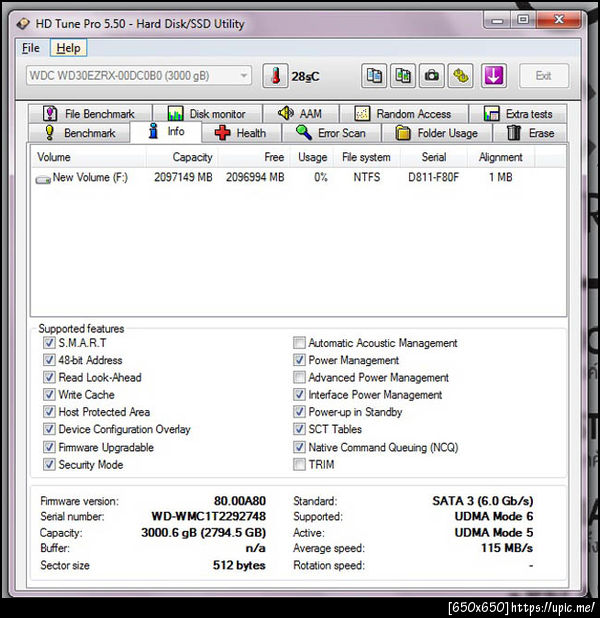The image size is (600, 618).
Task: Click the 2096994 MB free value
Action: [255, 177]
